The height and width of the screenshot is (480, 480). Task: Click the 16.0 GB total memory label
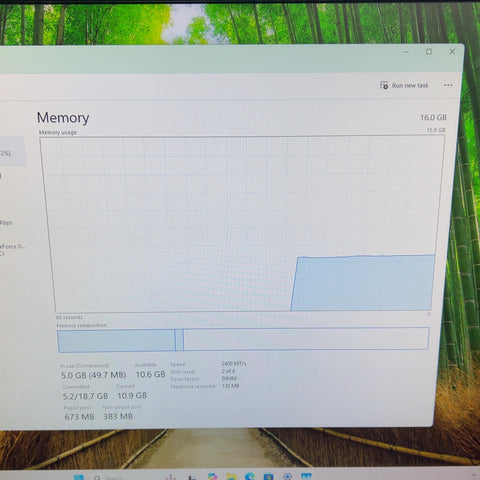(x=433, y=117)
